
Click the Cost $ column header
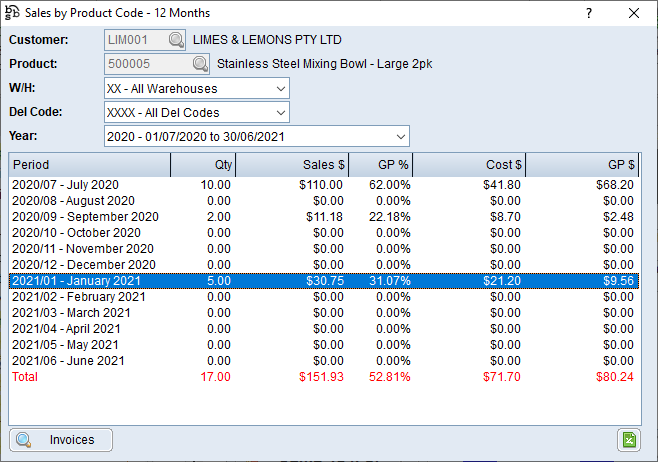468,165
